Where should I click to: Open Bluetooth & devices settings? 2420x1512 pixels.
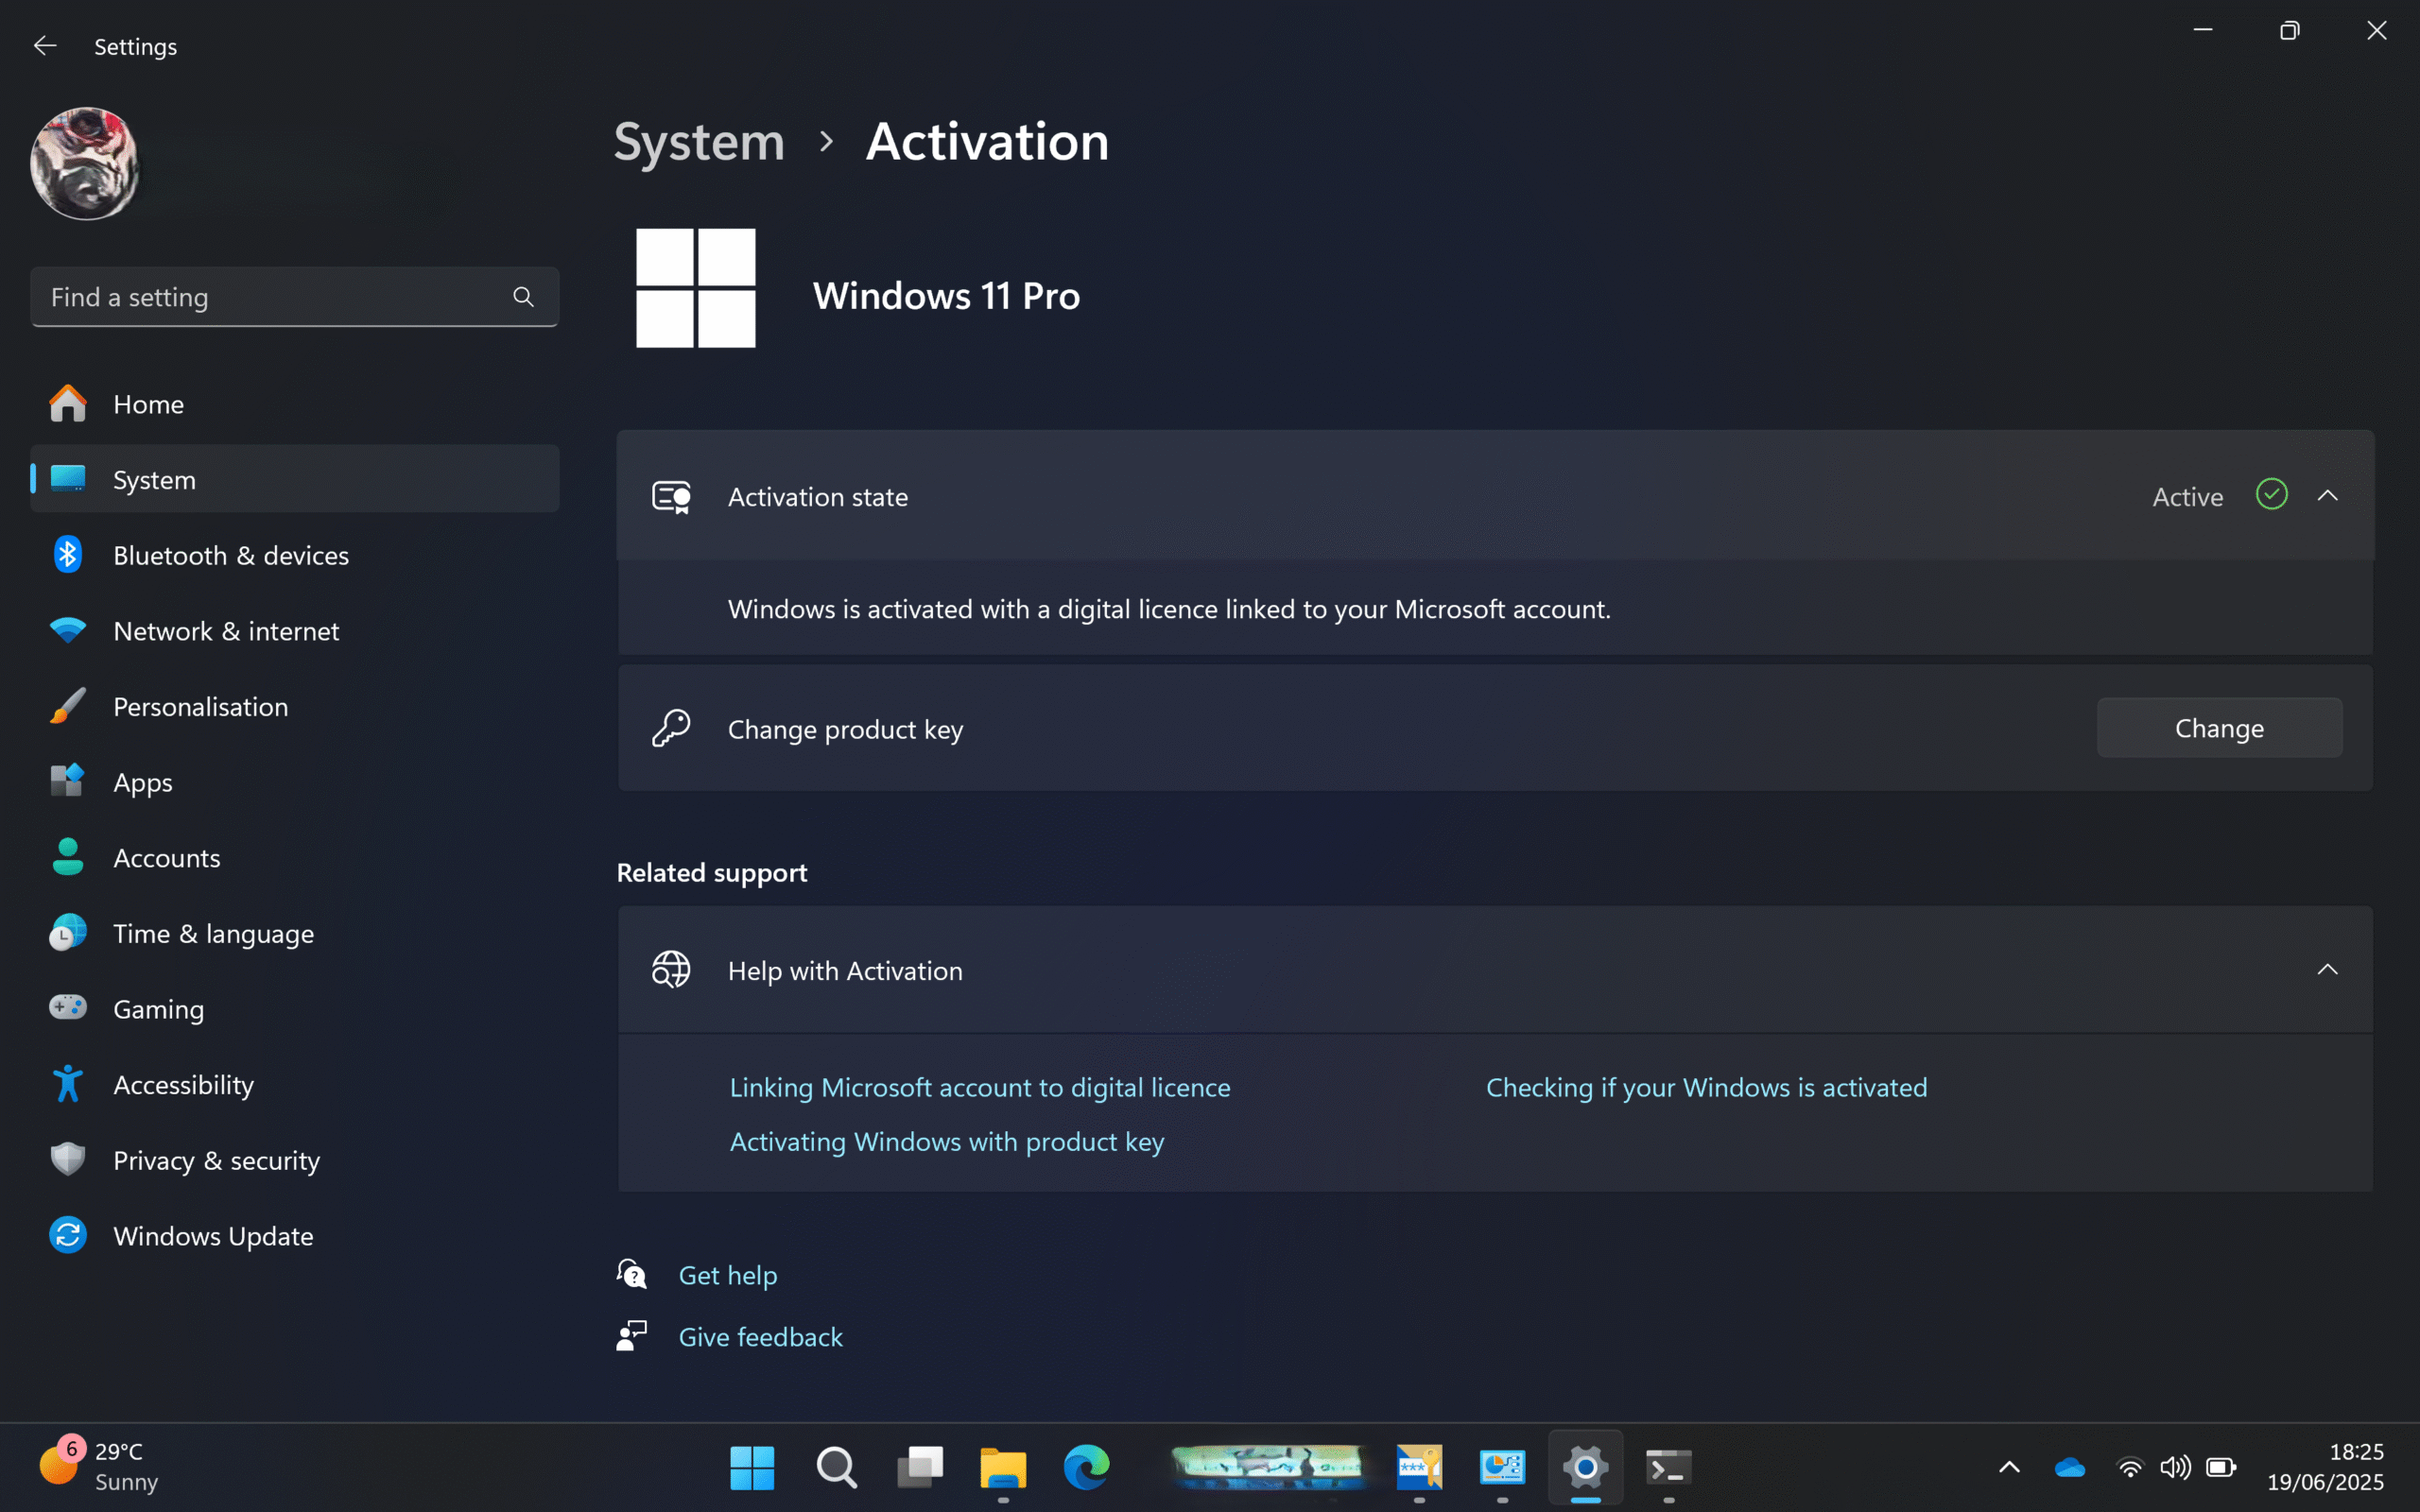(x=294, y=555)
